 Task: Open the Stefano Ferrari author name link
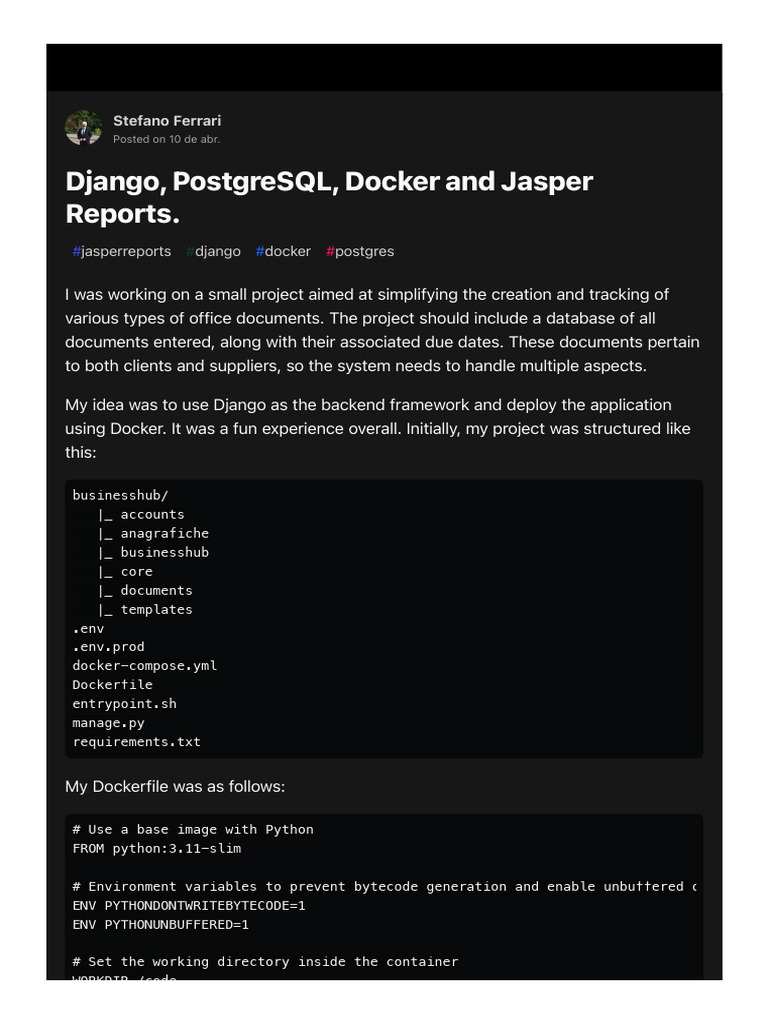(166, 120)
